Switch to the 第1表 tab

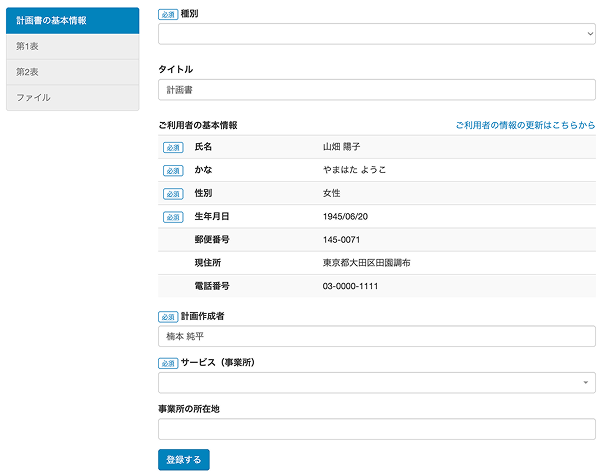tap(72, 46)
